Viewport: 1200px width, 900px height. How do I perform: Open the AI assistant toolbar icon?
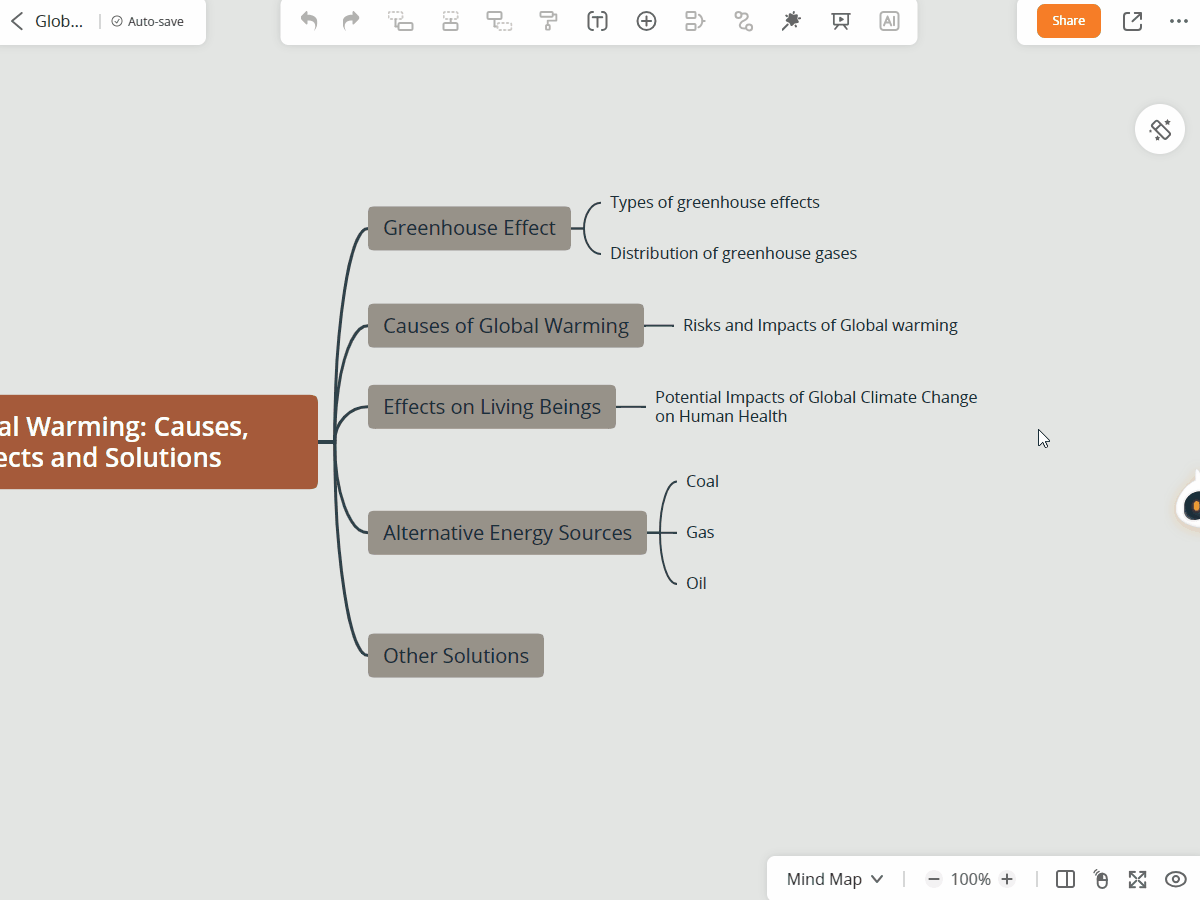889,21
